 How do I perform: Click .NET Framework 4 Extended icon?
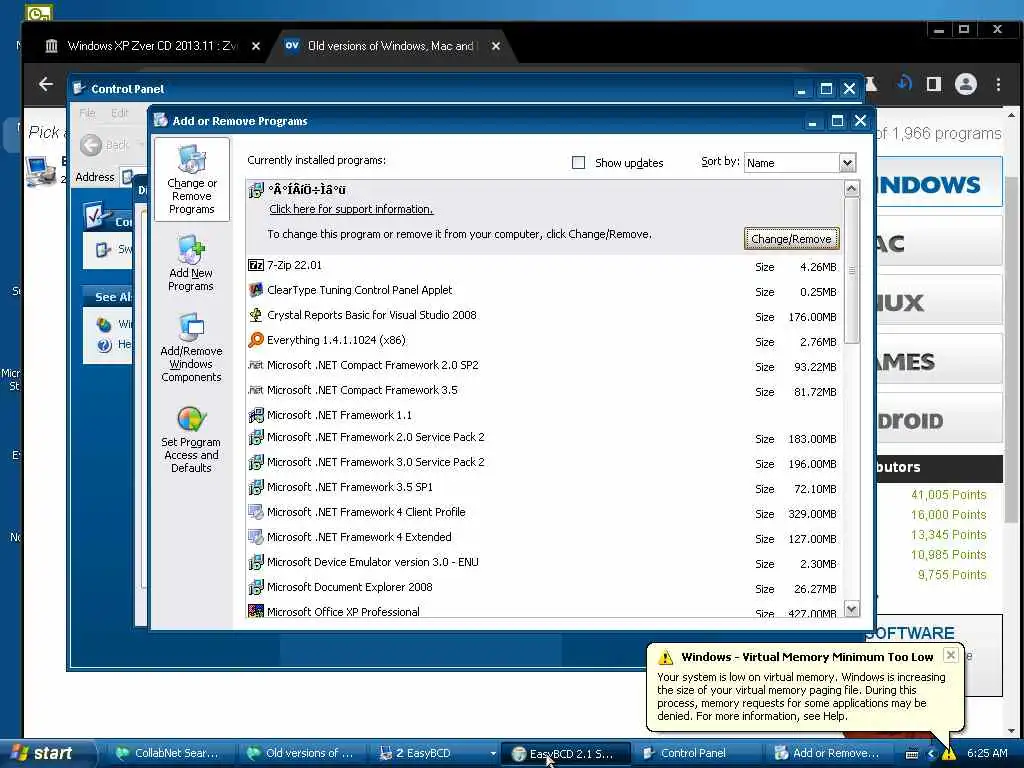256,537
